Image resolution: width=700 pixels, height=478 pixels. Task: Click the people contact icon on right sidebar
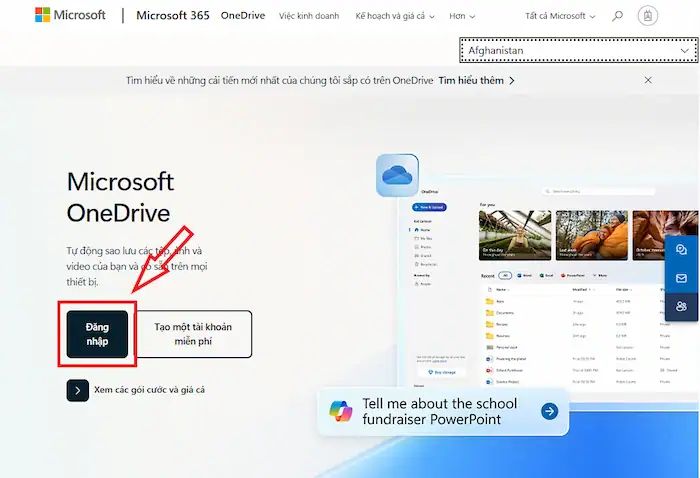coord(681,306)
